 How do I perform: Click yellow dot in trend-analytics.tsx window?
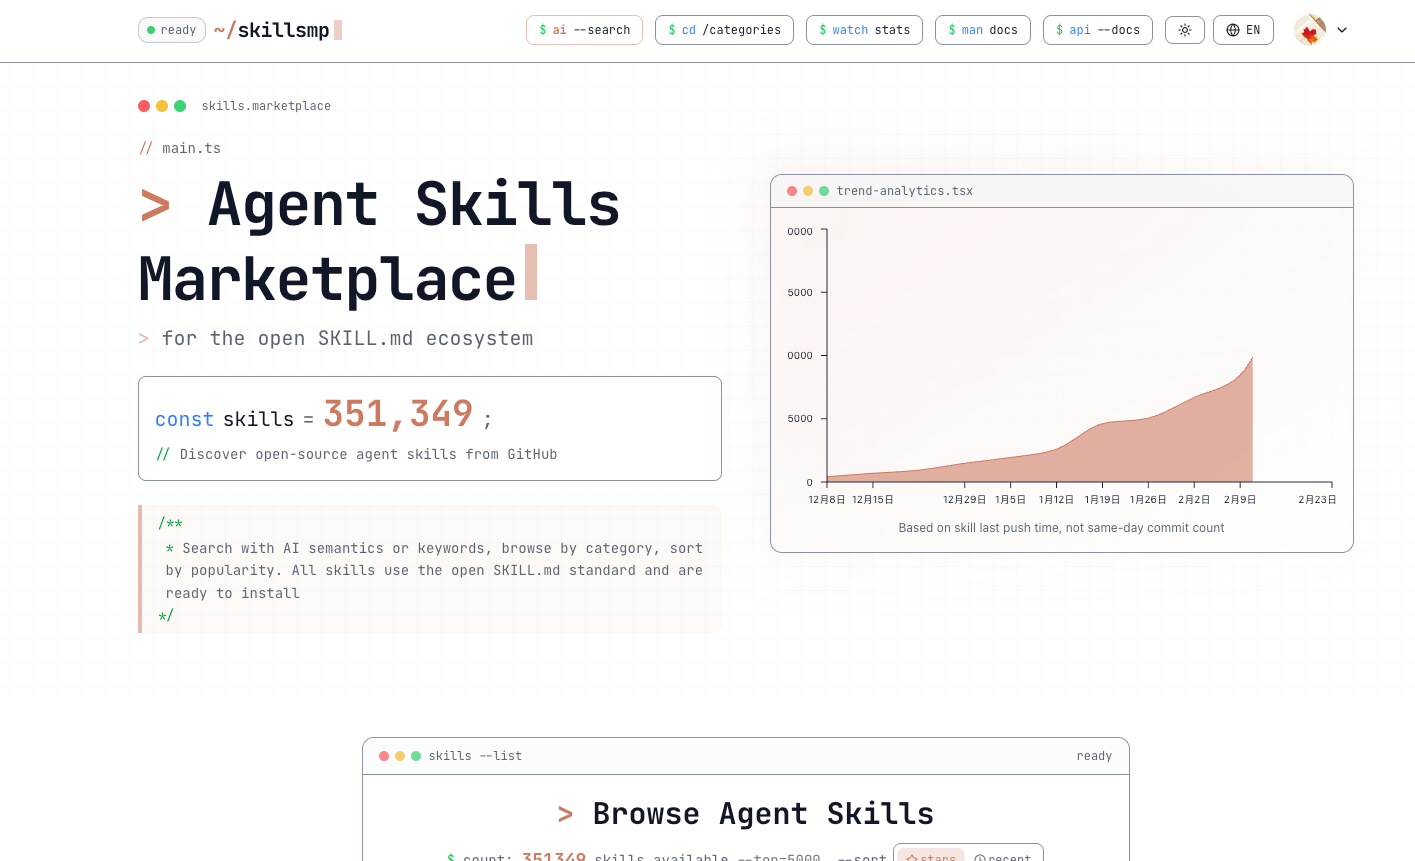coord(808,191)
